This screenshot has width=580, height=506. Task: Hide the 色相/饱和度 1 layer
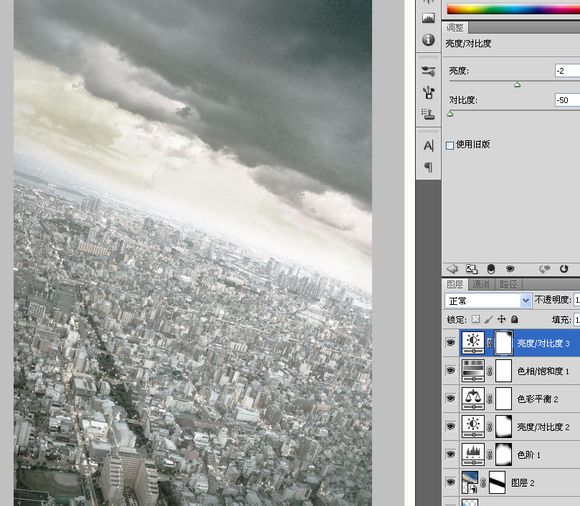(451, 371)
